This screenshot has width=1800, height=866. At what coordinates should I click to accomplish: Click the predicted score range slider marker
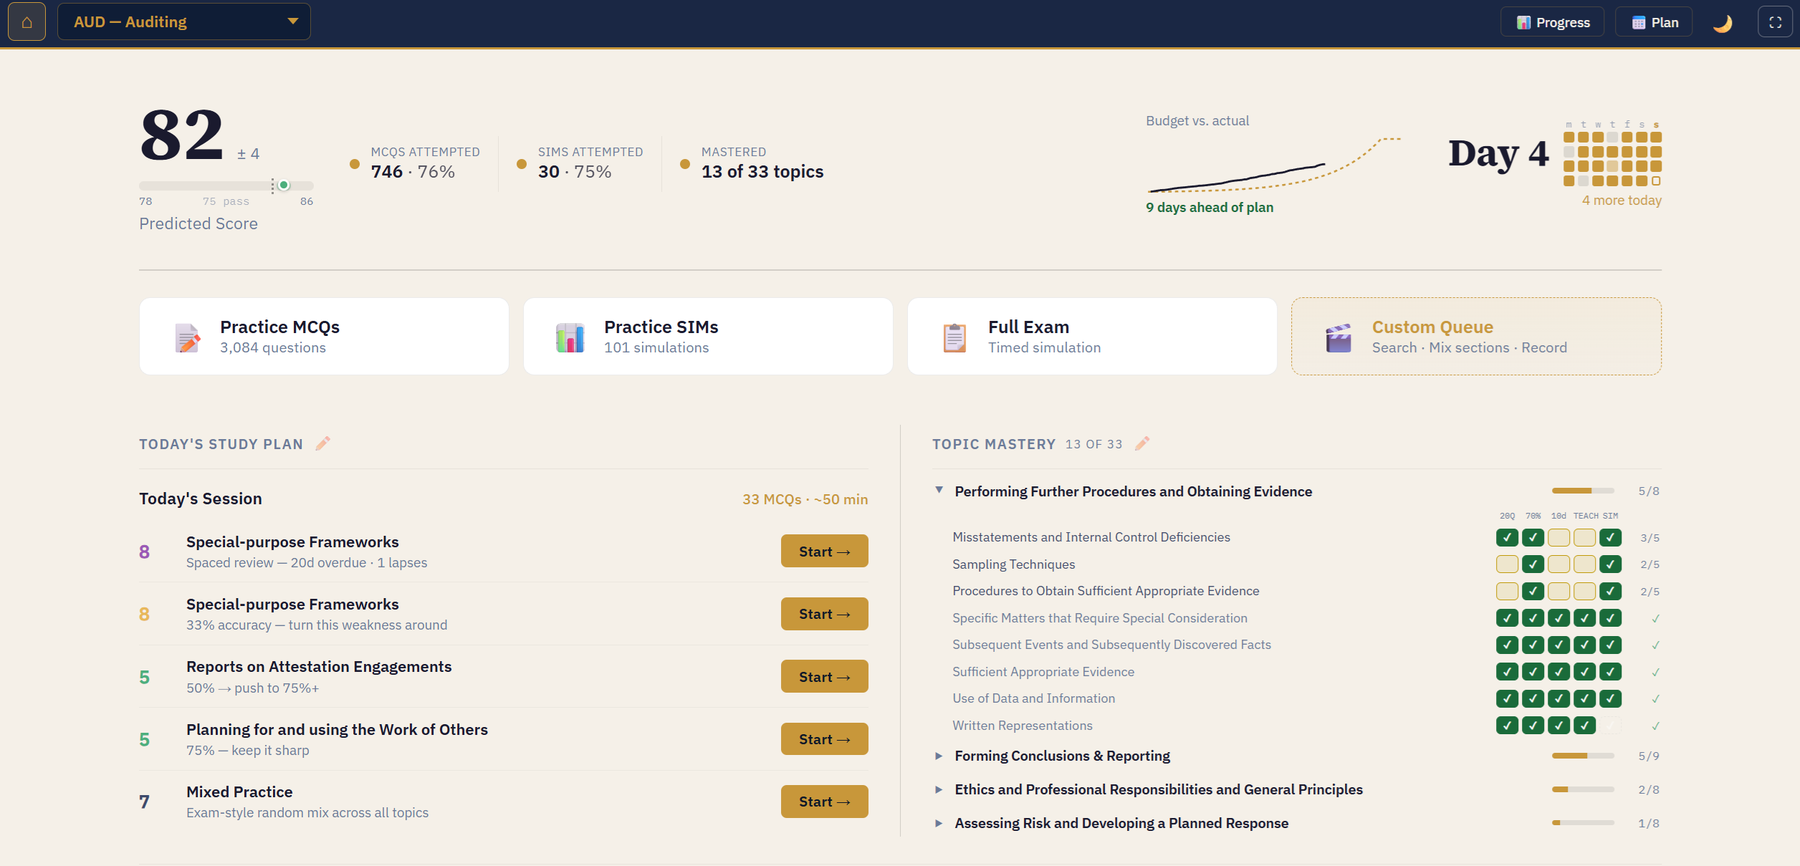pyautogui.click(x=284, y=185)
